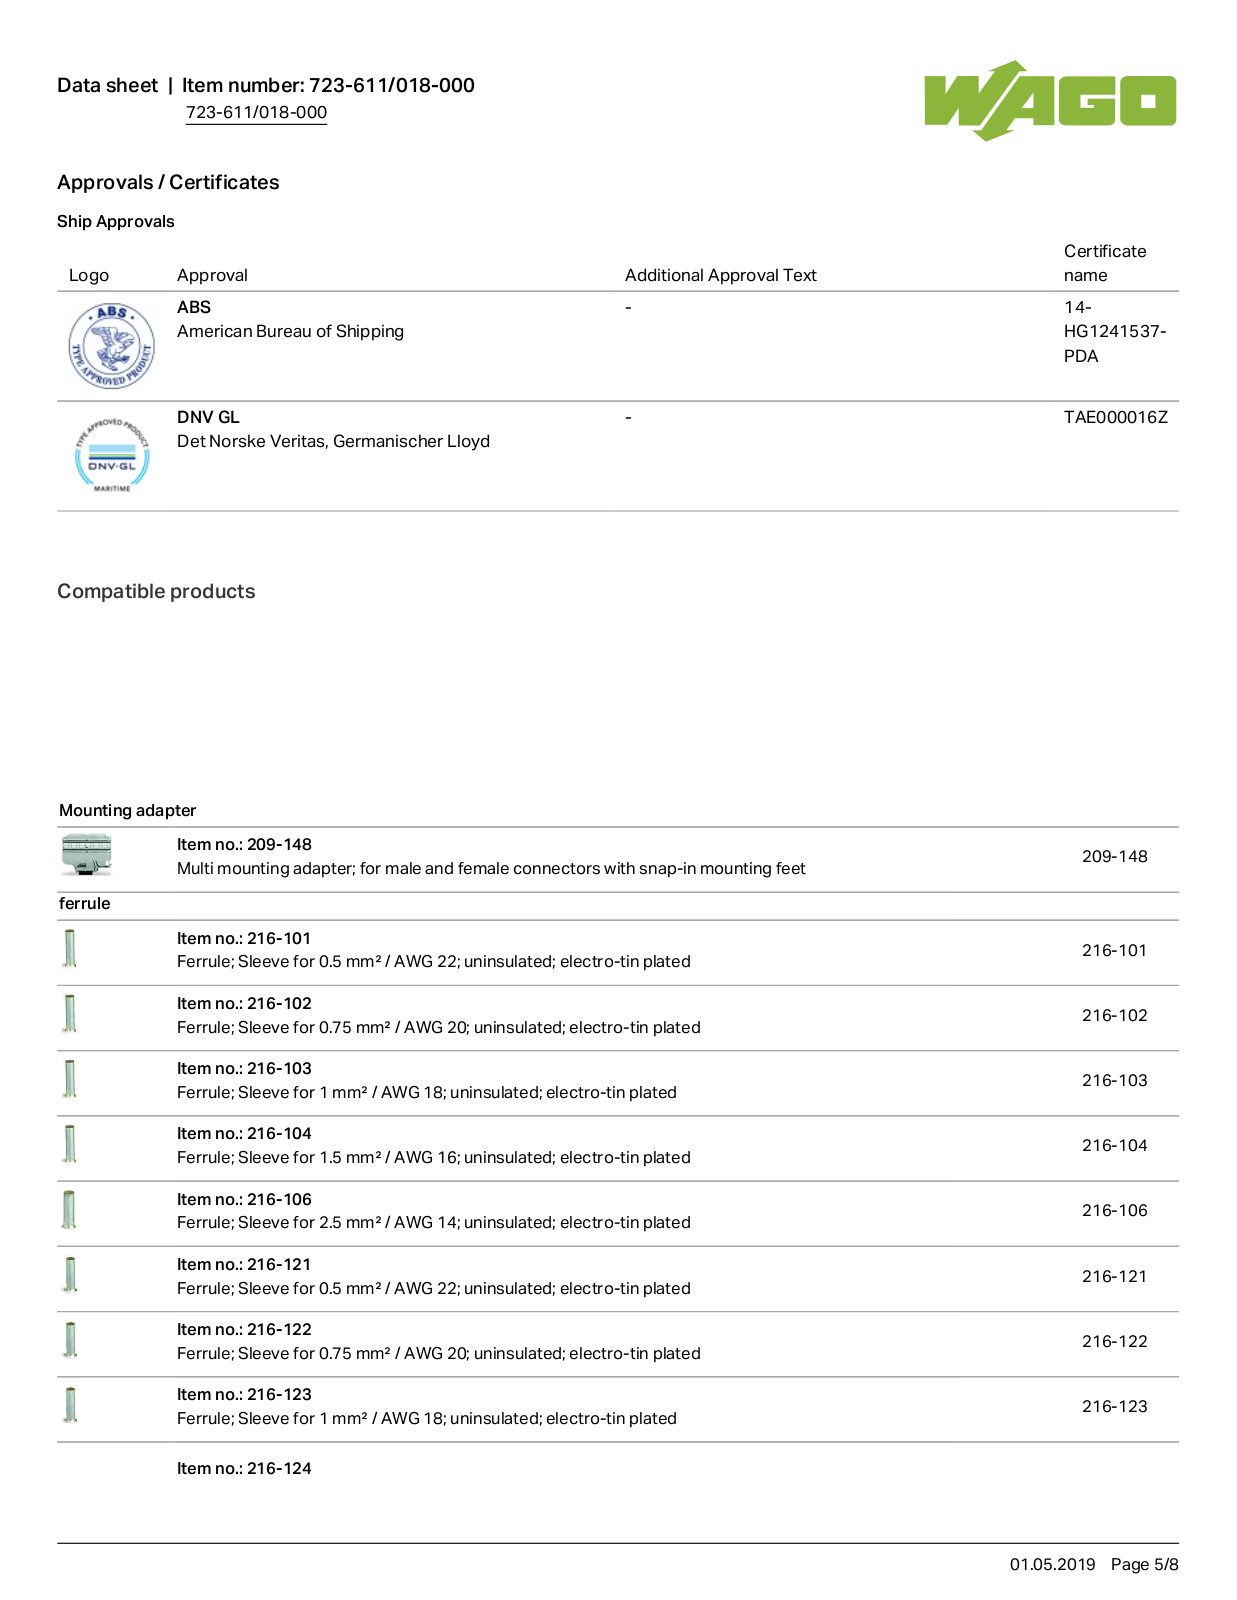Click the 'Det Norske Veritas, Germanischer Lloyd' text

334,441
